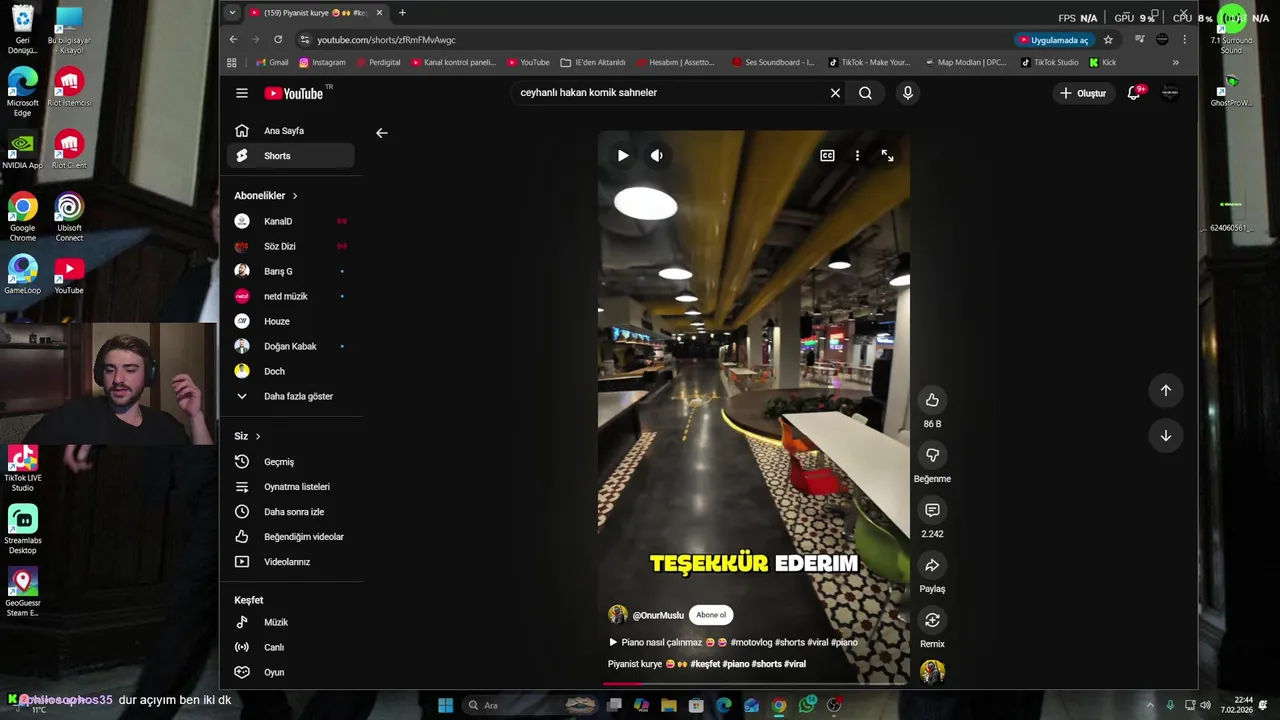Go to the previous Short
The height and width of the screenshot is (720, 1280).
tap(1165, 390)
